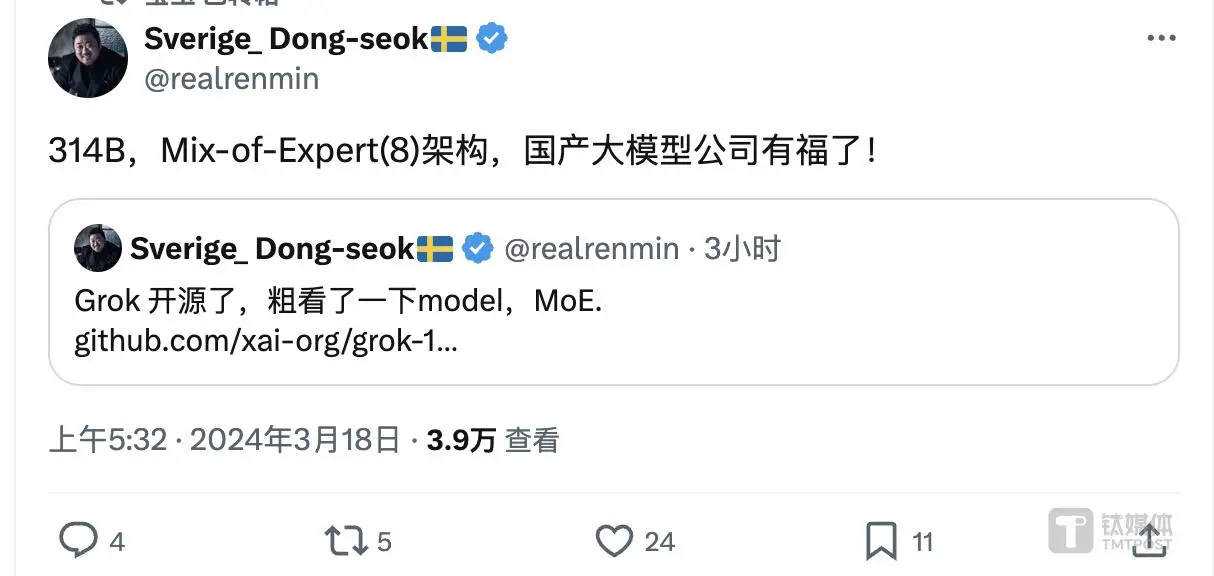Click the blue verified badge beside the main name

(491, 39)
